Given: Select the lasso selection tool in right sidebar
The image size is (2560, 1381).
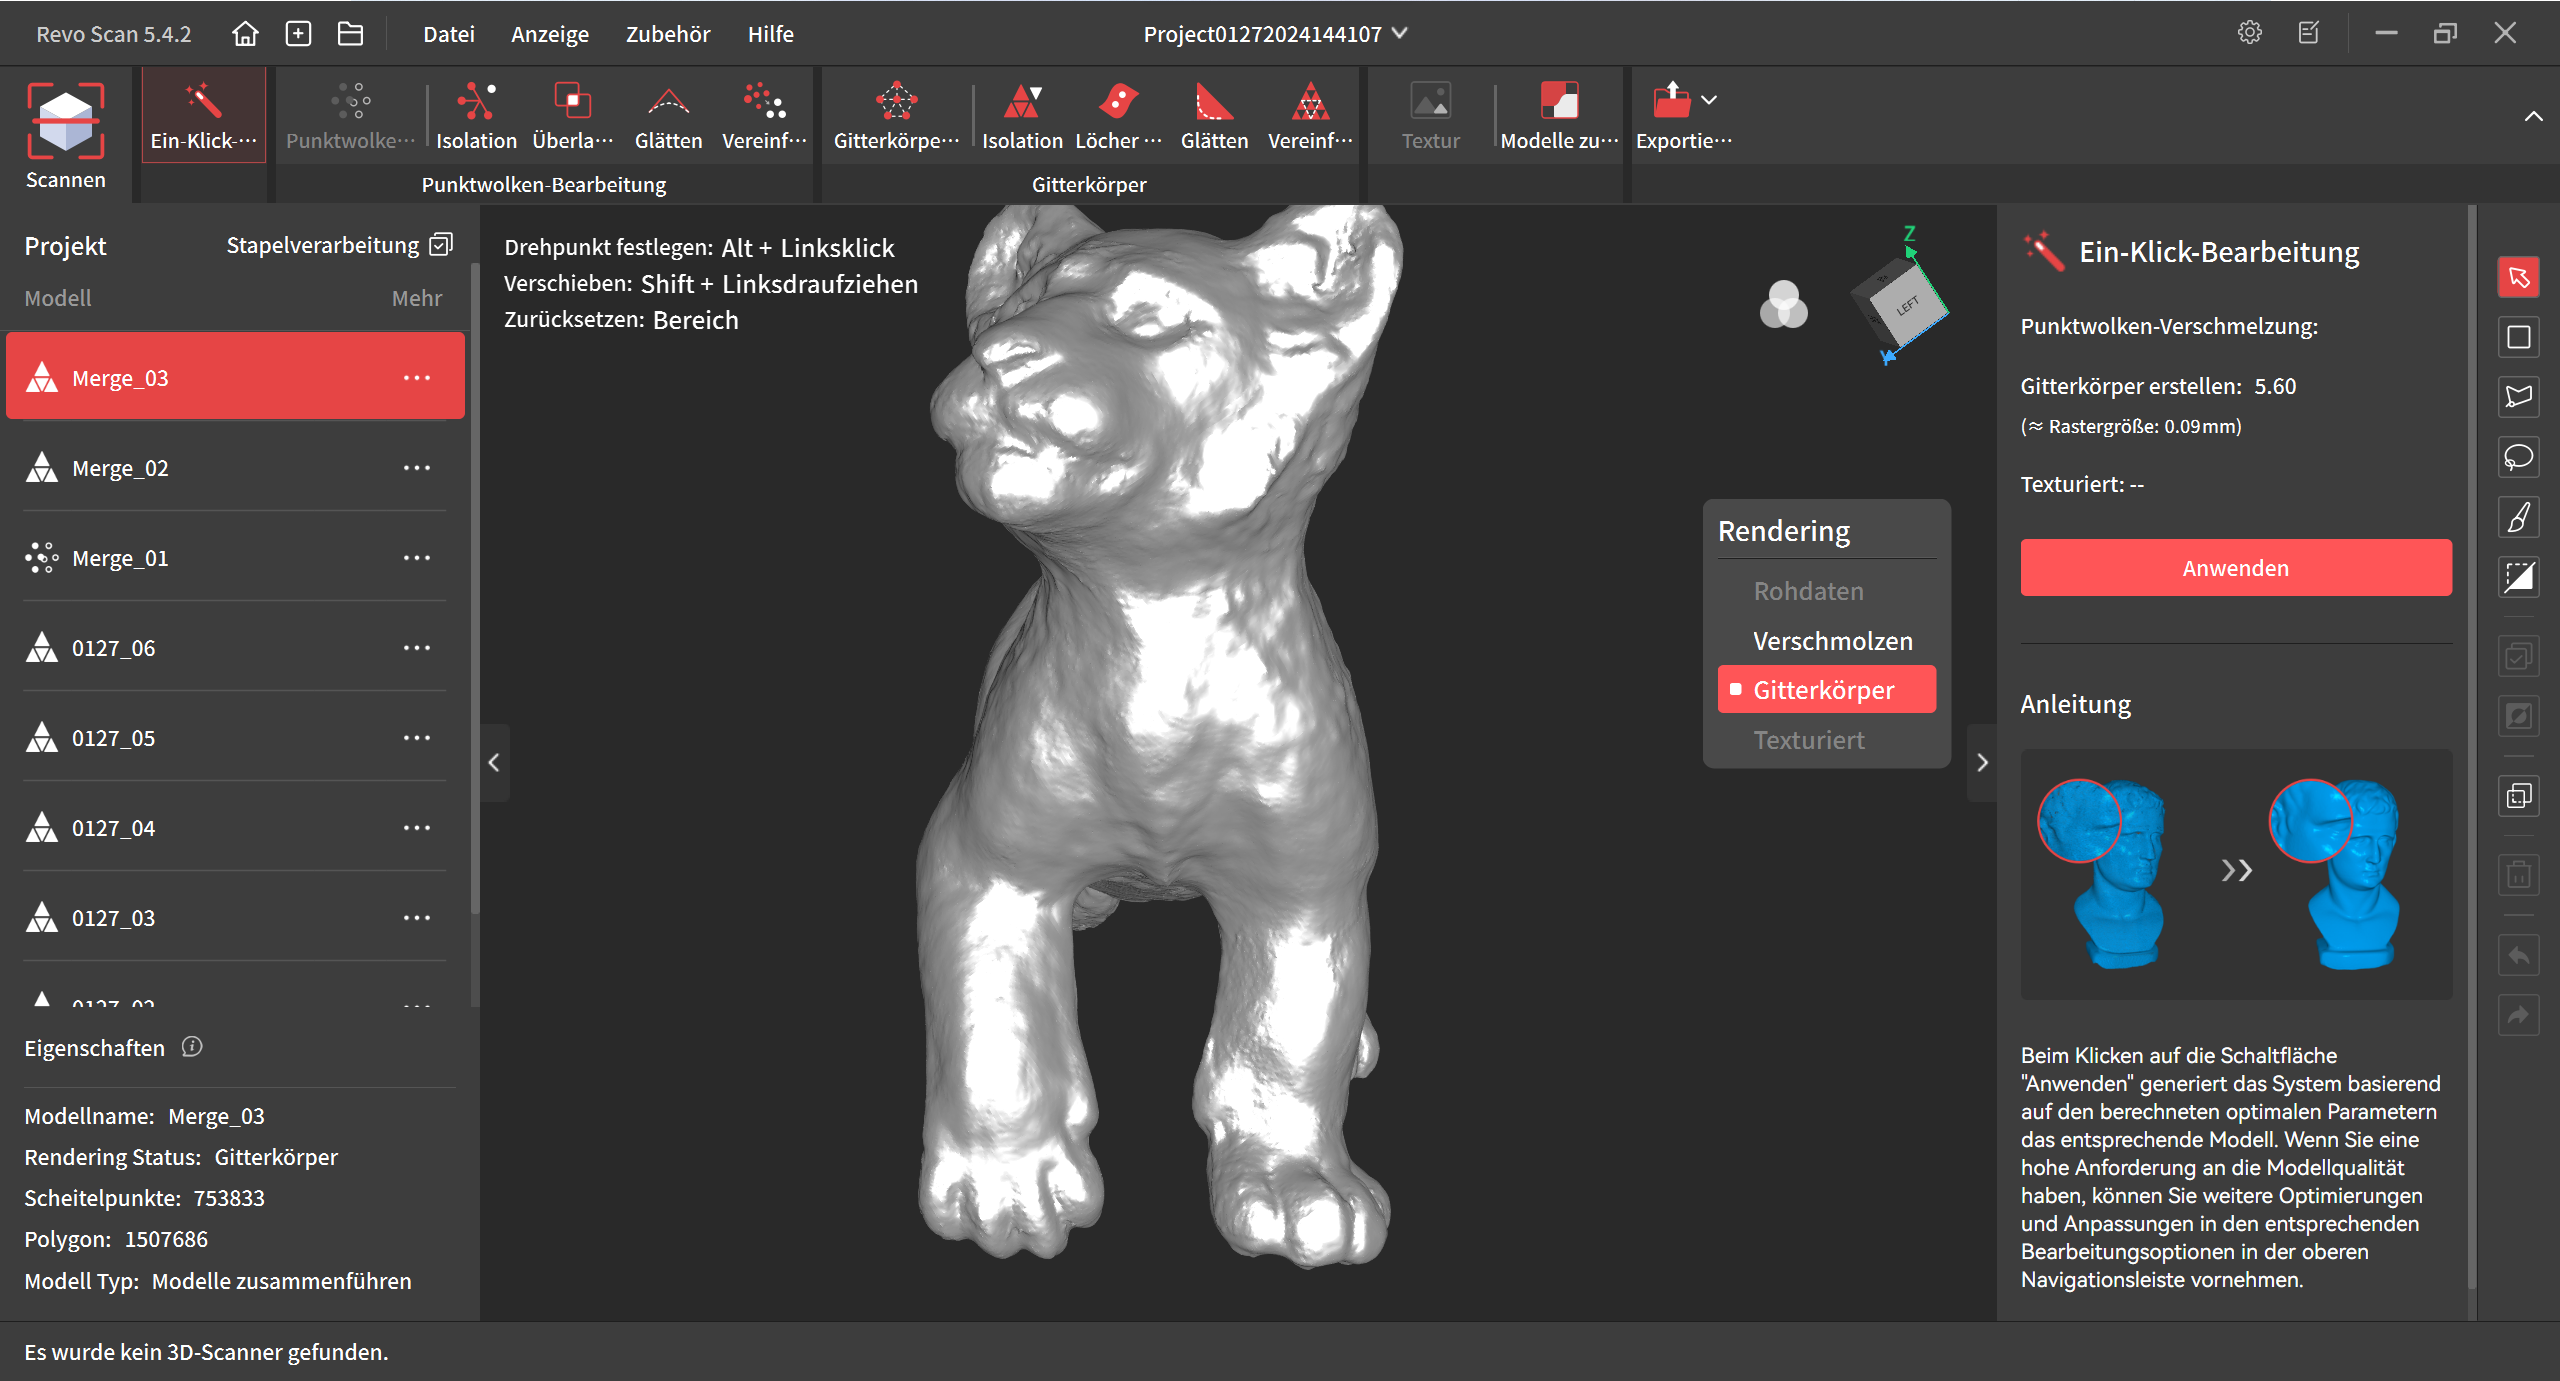Looking at the screenshot, I should [2518, 457].
